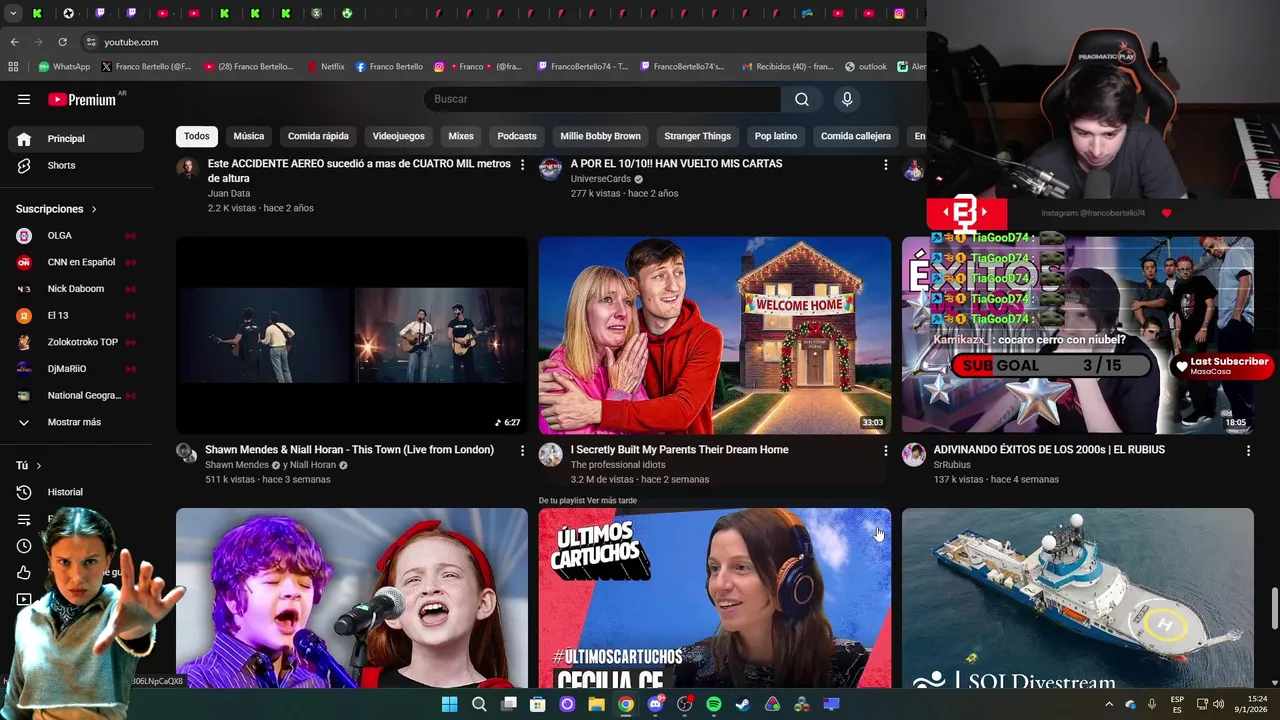Viewport: 1280px width, 720px height.
Task: Open options menu for HAN VUELTO MIS CARTAS video
Action: pyautogui.click(x=885, y=164)
